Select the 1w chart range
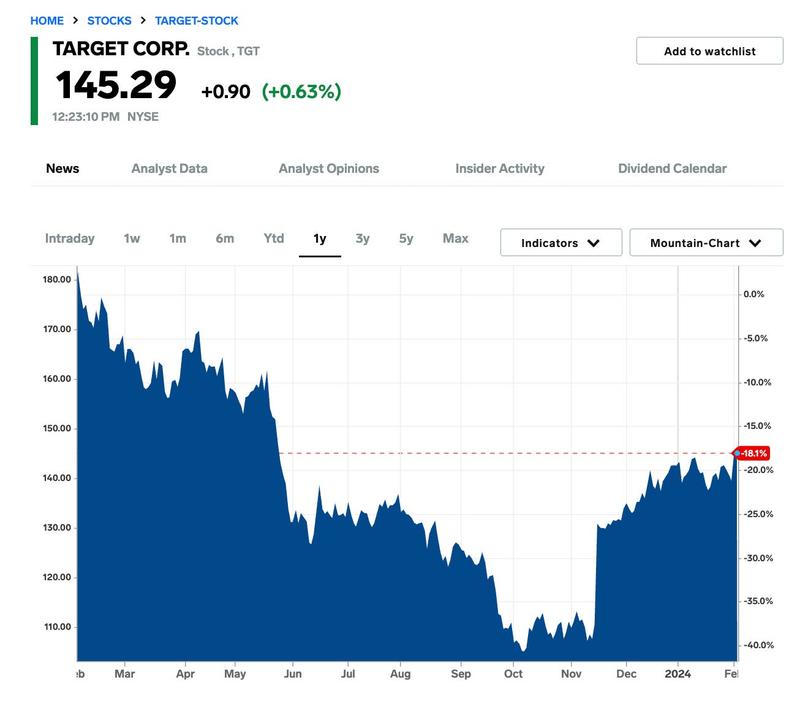Screen dimensions: 800x701 tap(132, 239)
